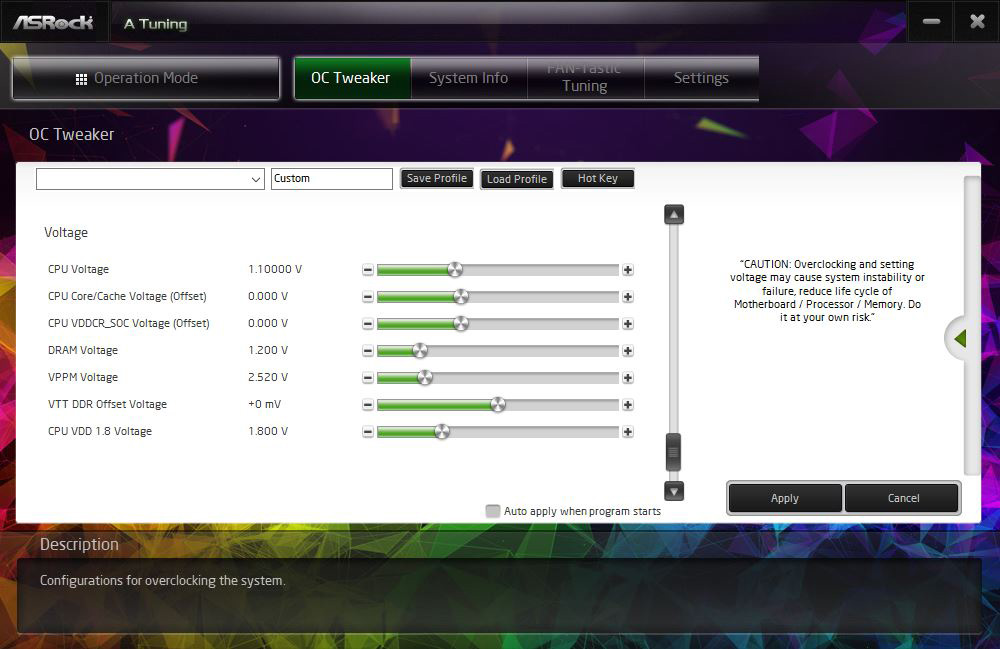Click the CPU VDD 1.8 Voltage label
Viewport: 1000px width, 649px height.
click(x=100, y=431)
